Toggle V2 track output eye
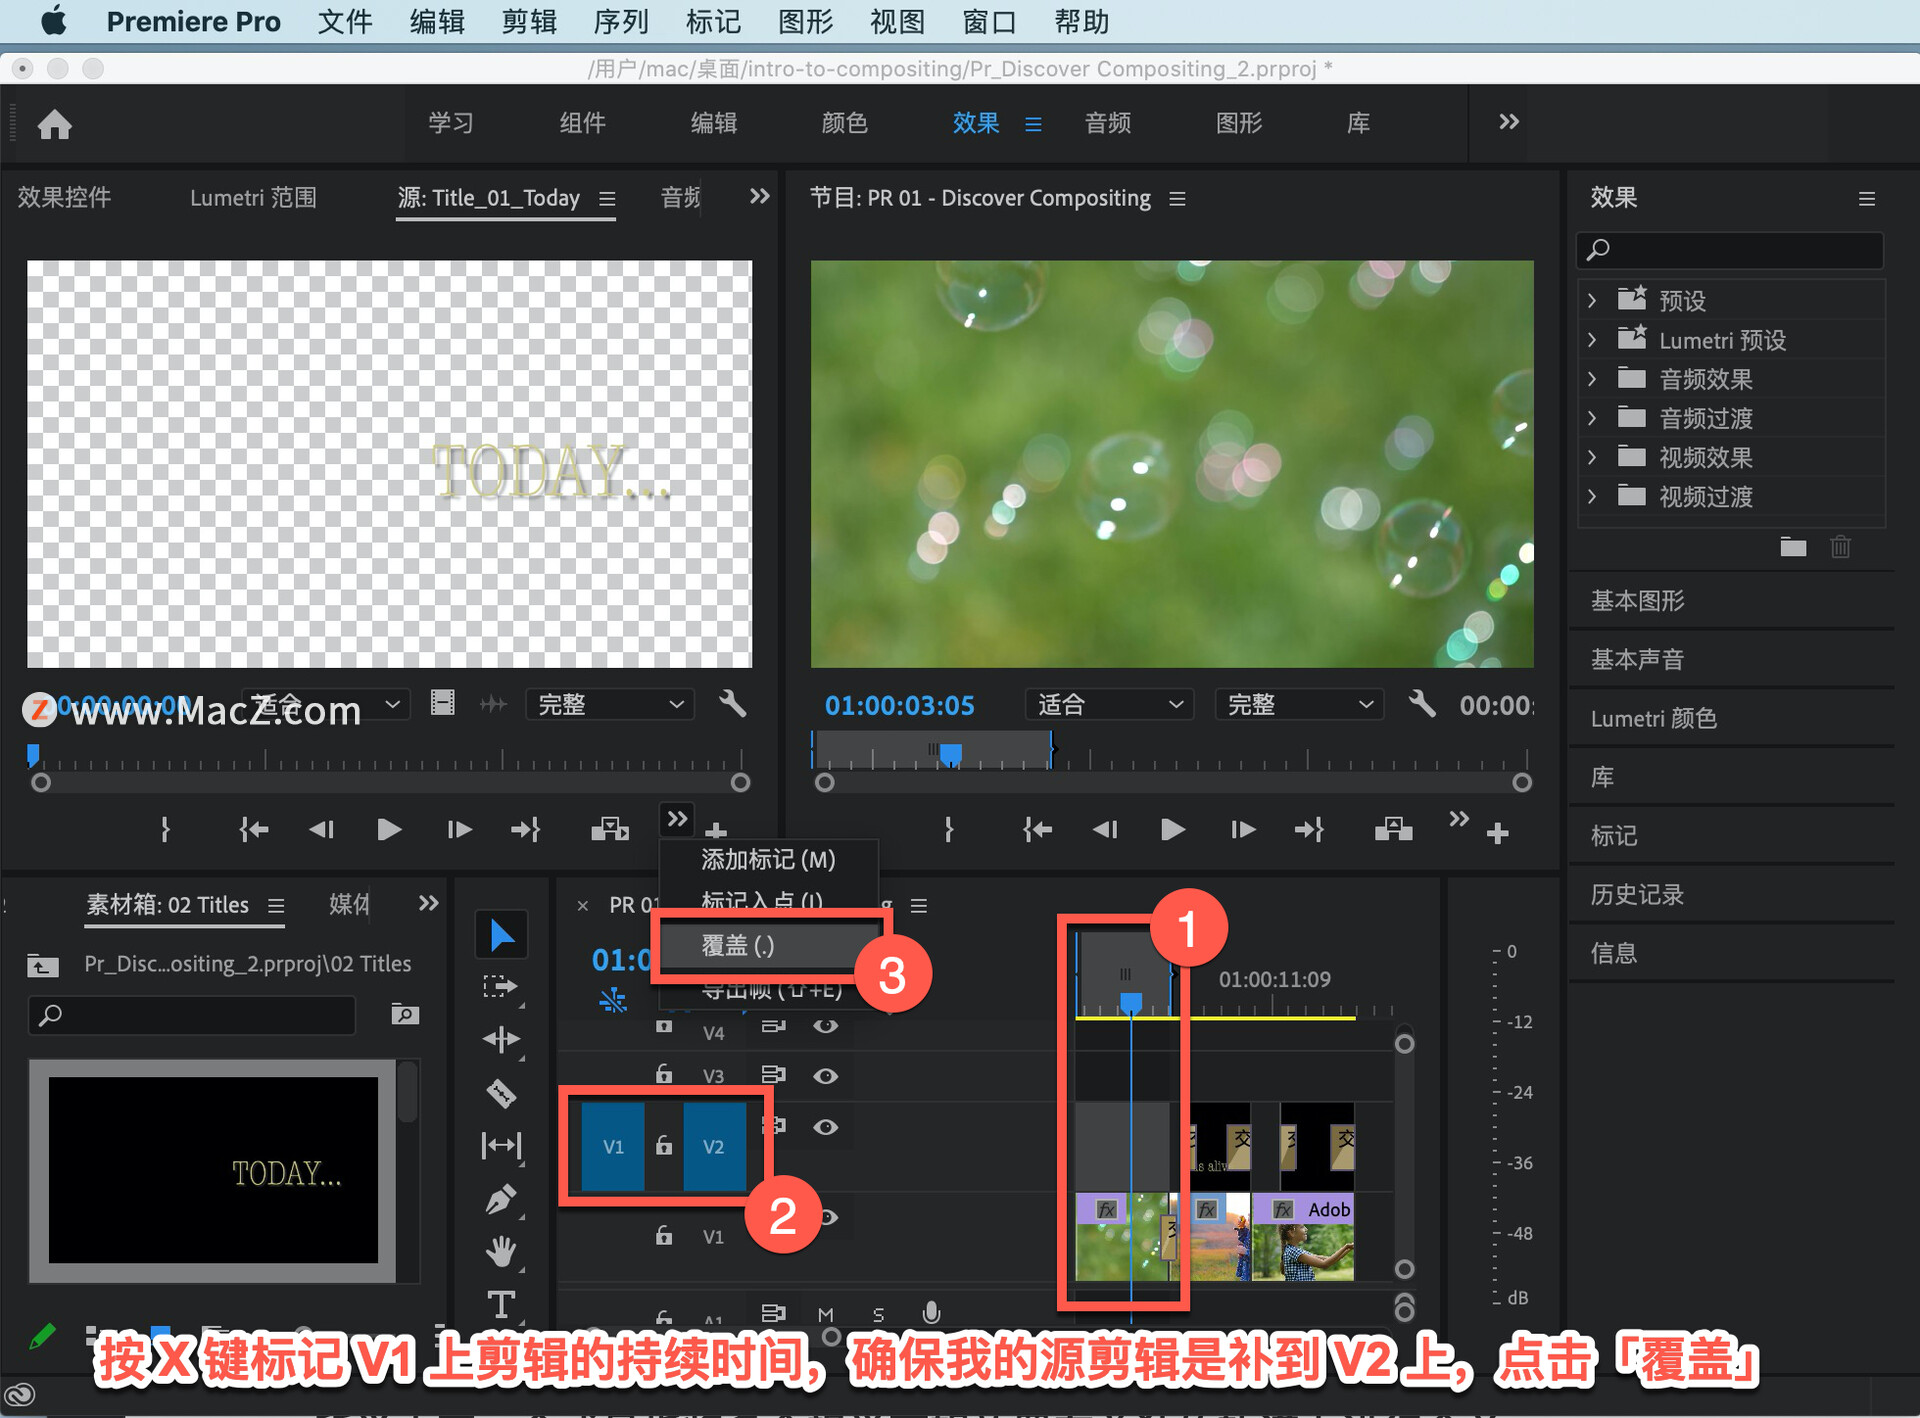The height and width of the screenshot is (1418, 1920). [x=825, y=1127]
